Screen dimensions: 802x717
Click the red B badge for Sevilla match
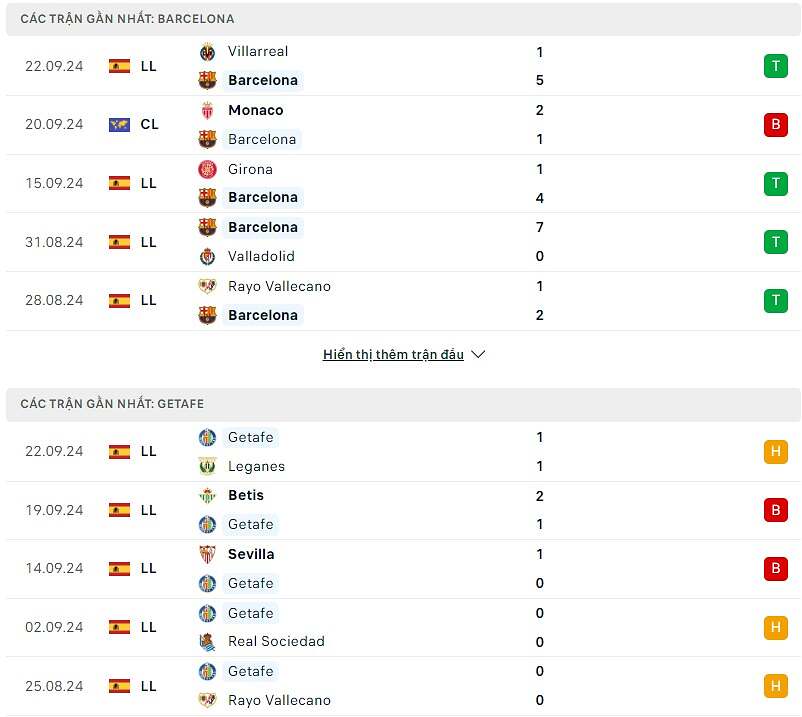pos(775,569)
